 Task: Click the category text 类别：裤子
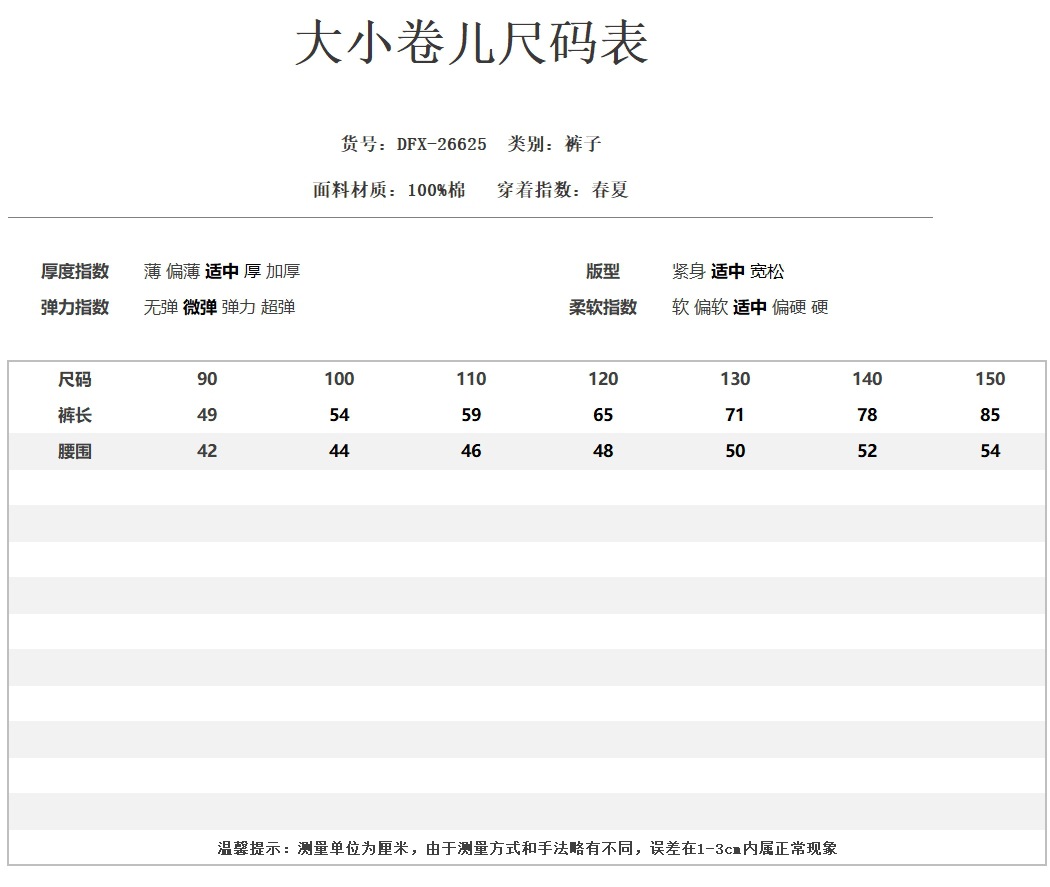554,144
